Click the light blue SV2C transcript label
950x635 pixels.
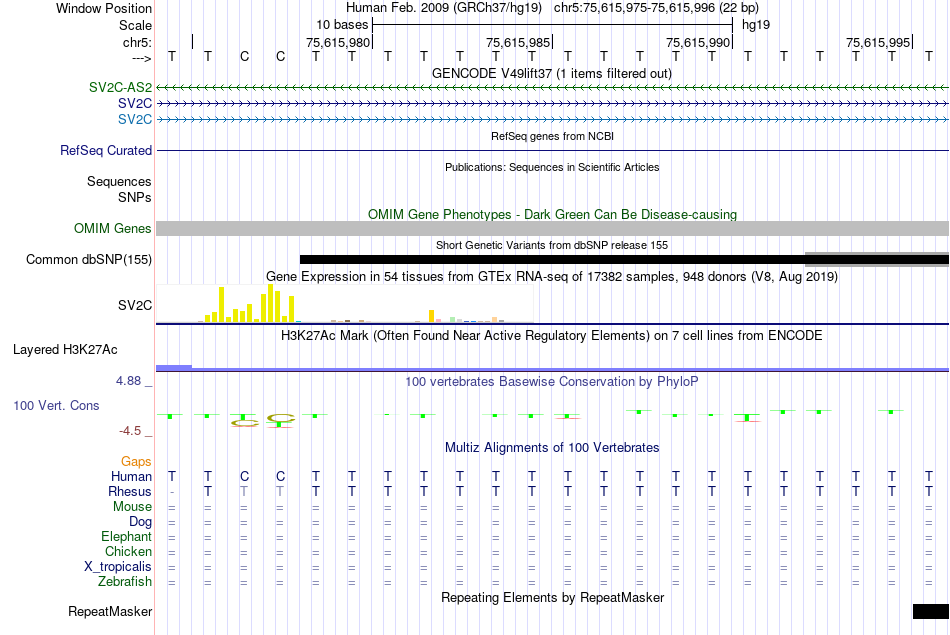point(135,119)
